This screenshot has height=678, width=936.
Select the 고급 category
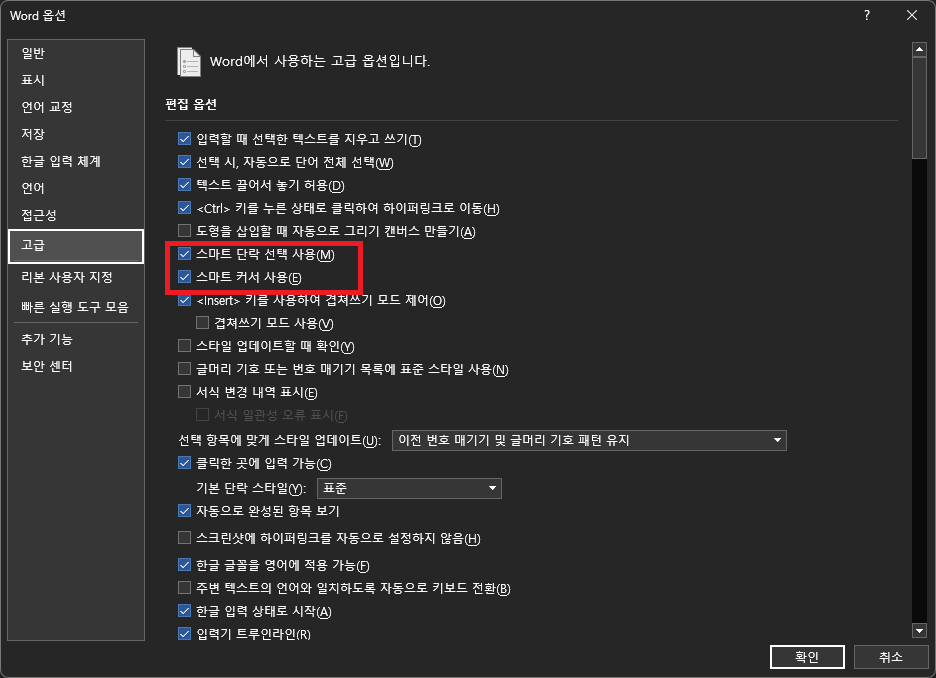coord(76,245)
